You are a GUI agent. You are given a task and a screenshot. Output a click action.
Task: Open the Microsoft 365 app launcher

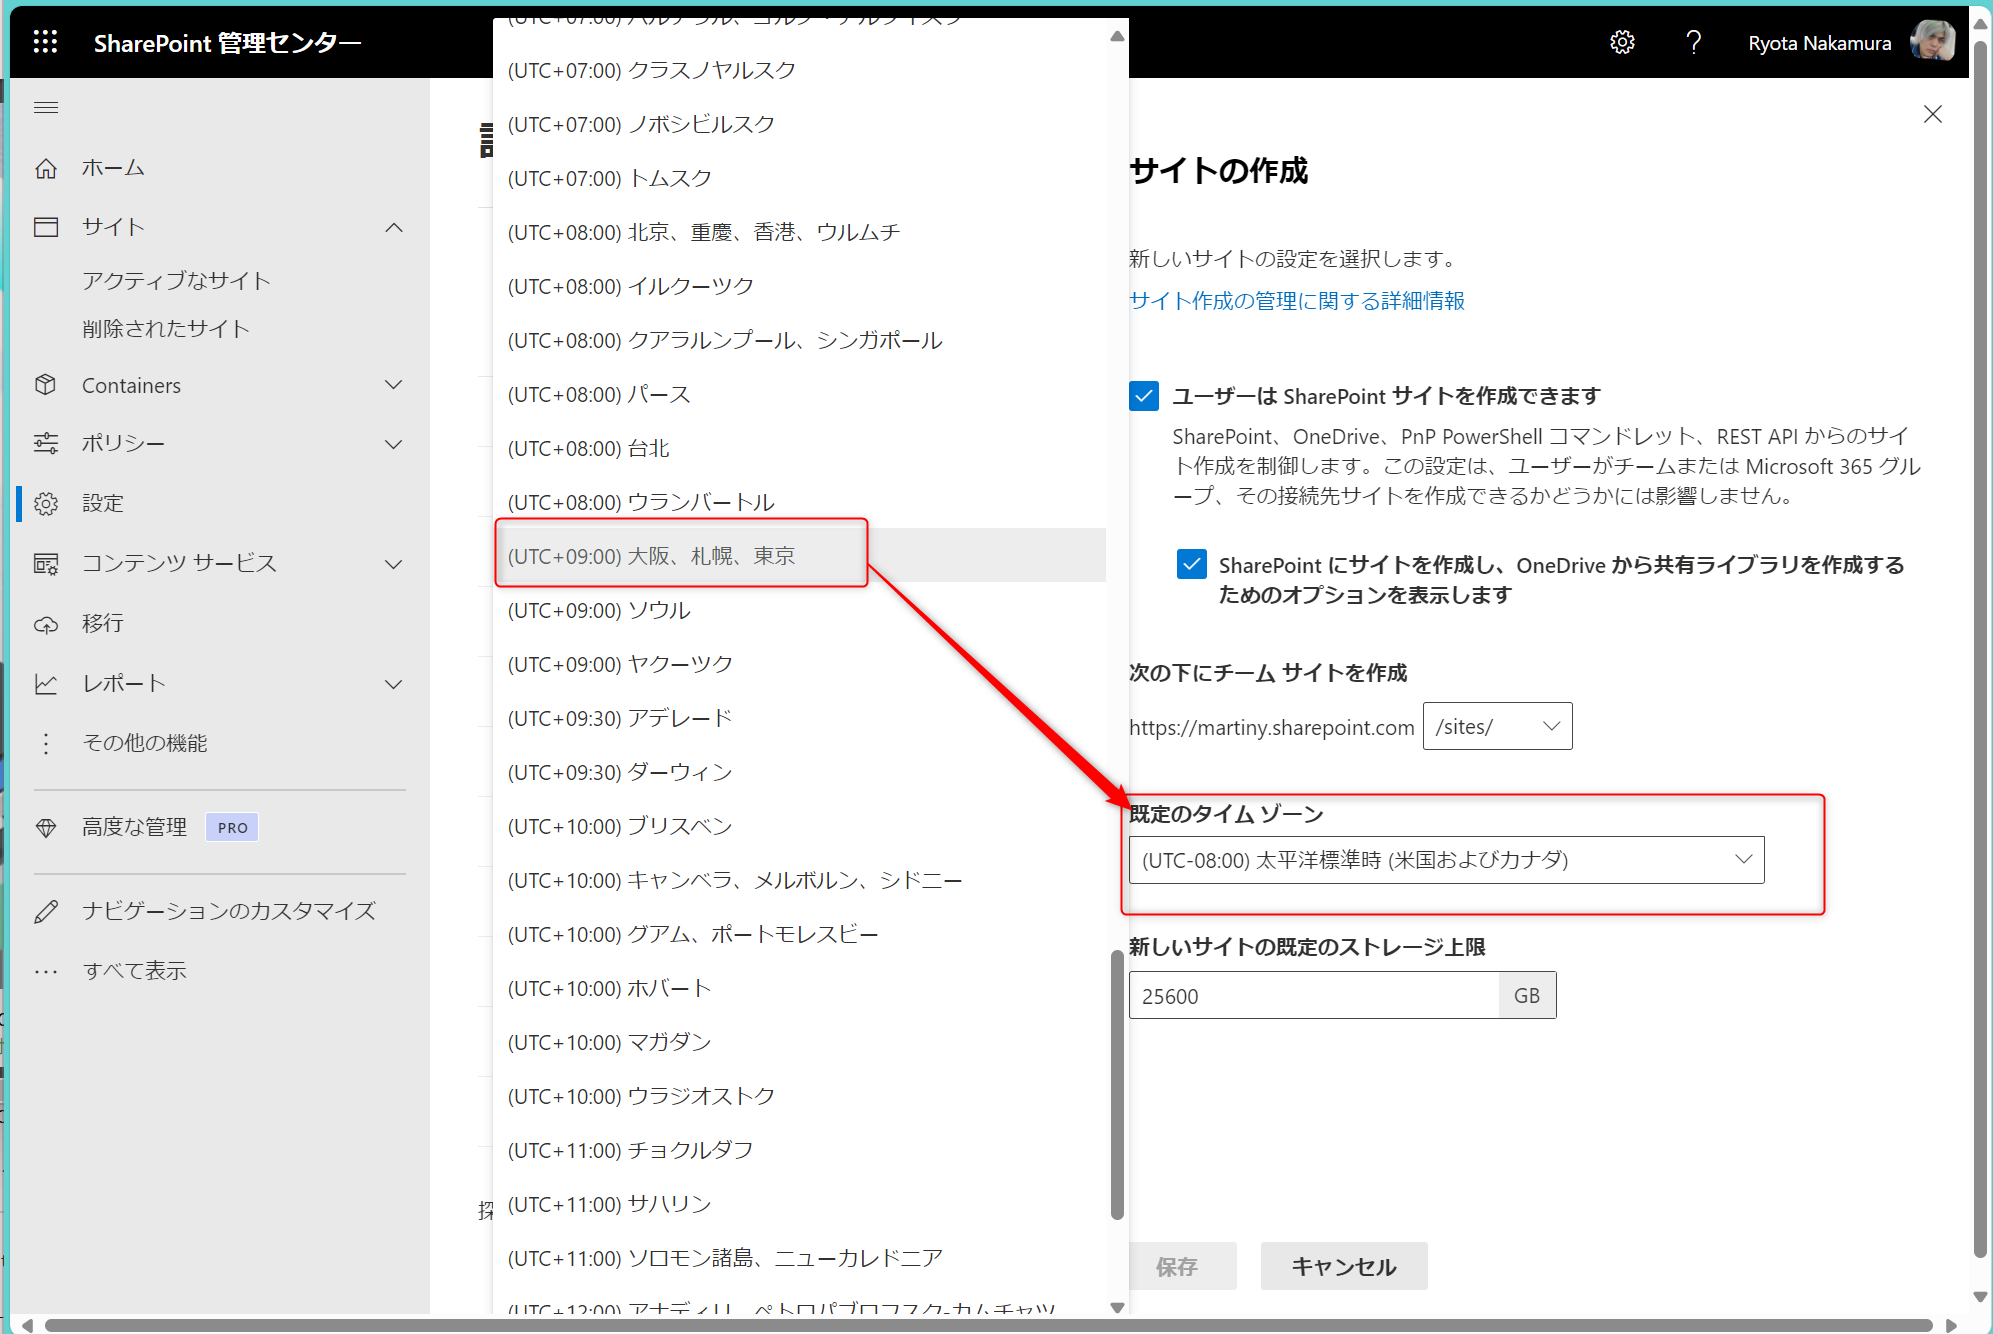pos(45,42)
